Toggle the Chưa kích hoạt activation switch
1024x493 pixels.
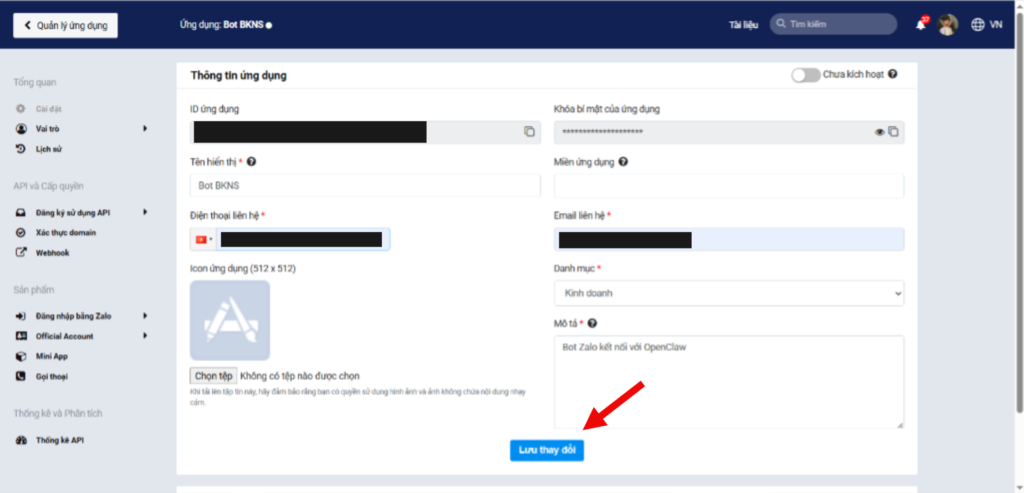805,75
